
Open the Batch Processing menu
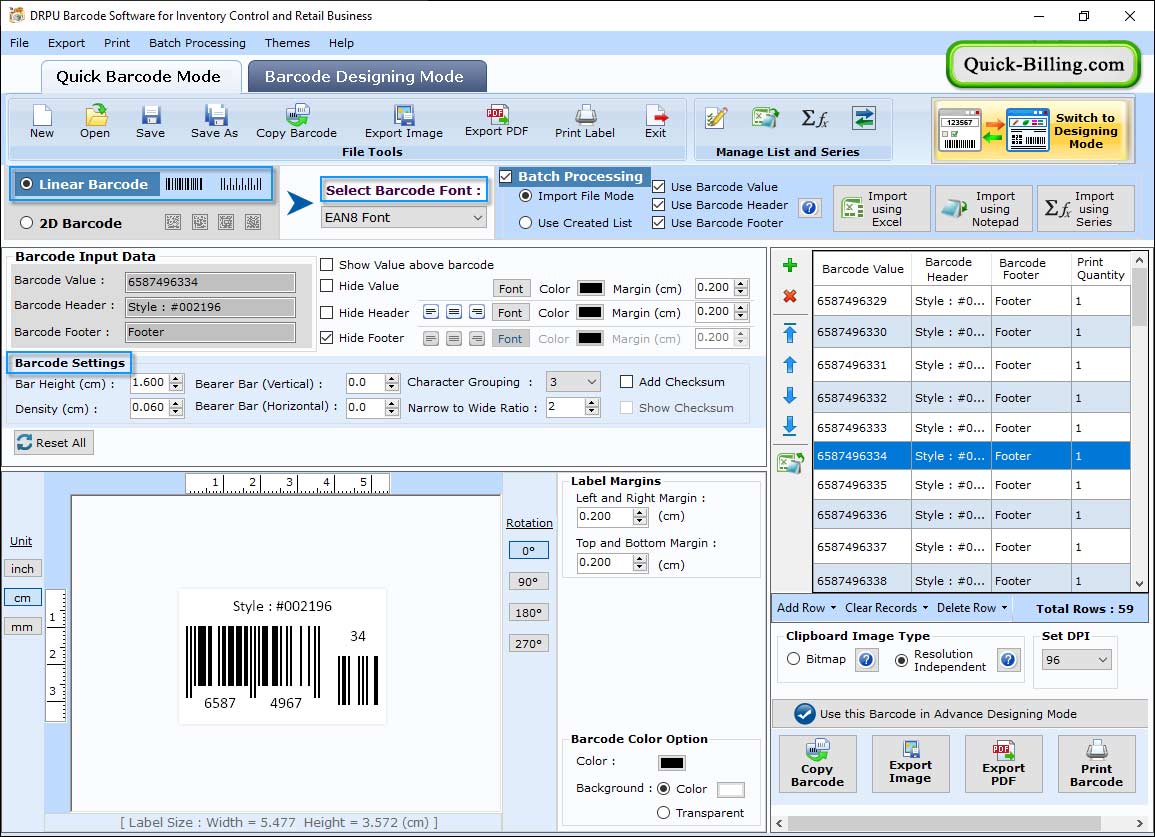[x=197, y=43]
